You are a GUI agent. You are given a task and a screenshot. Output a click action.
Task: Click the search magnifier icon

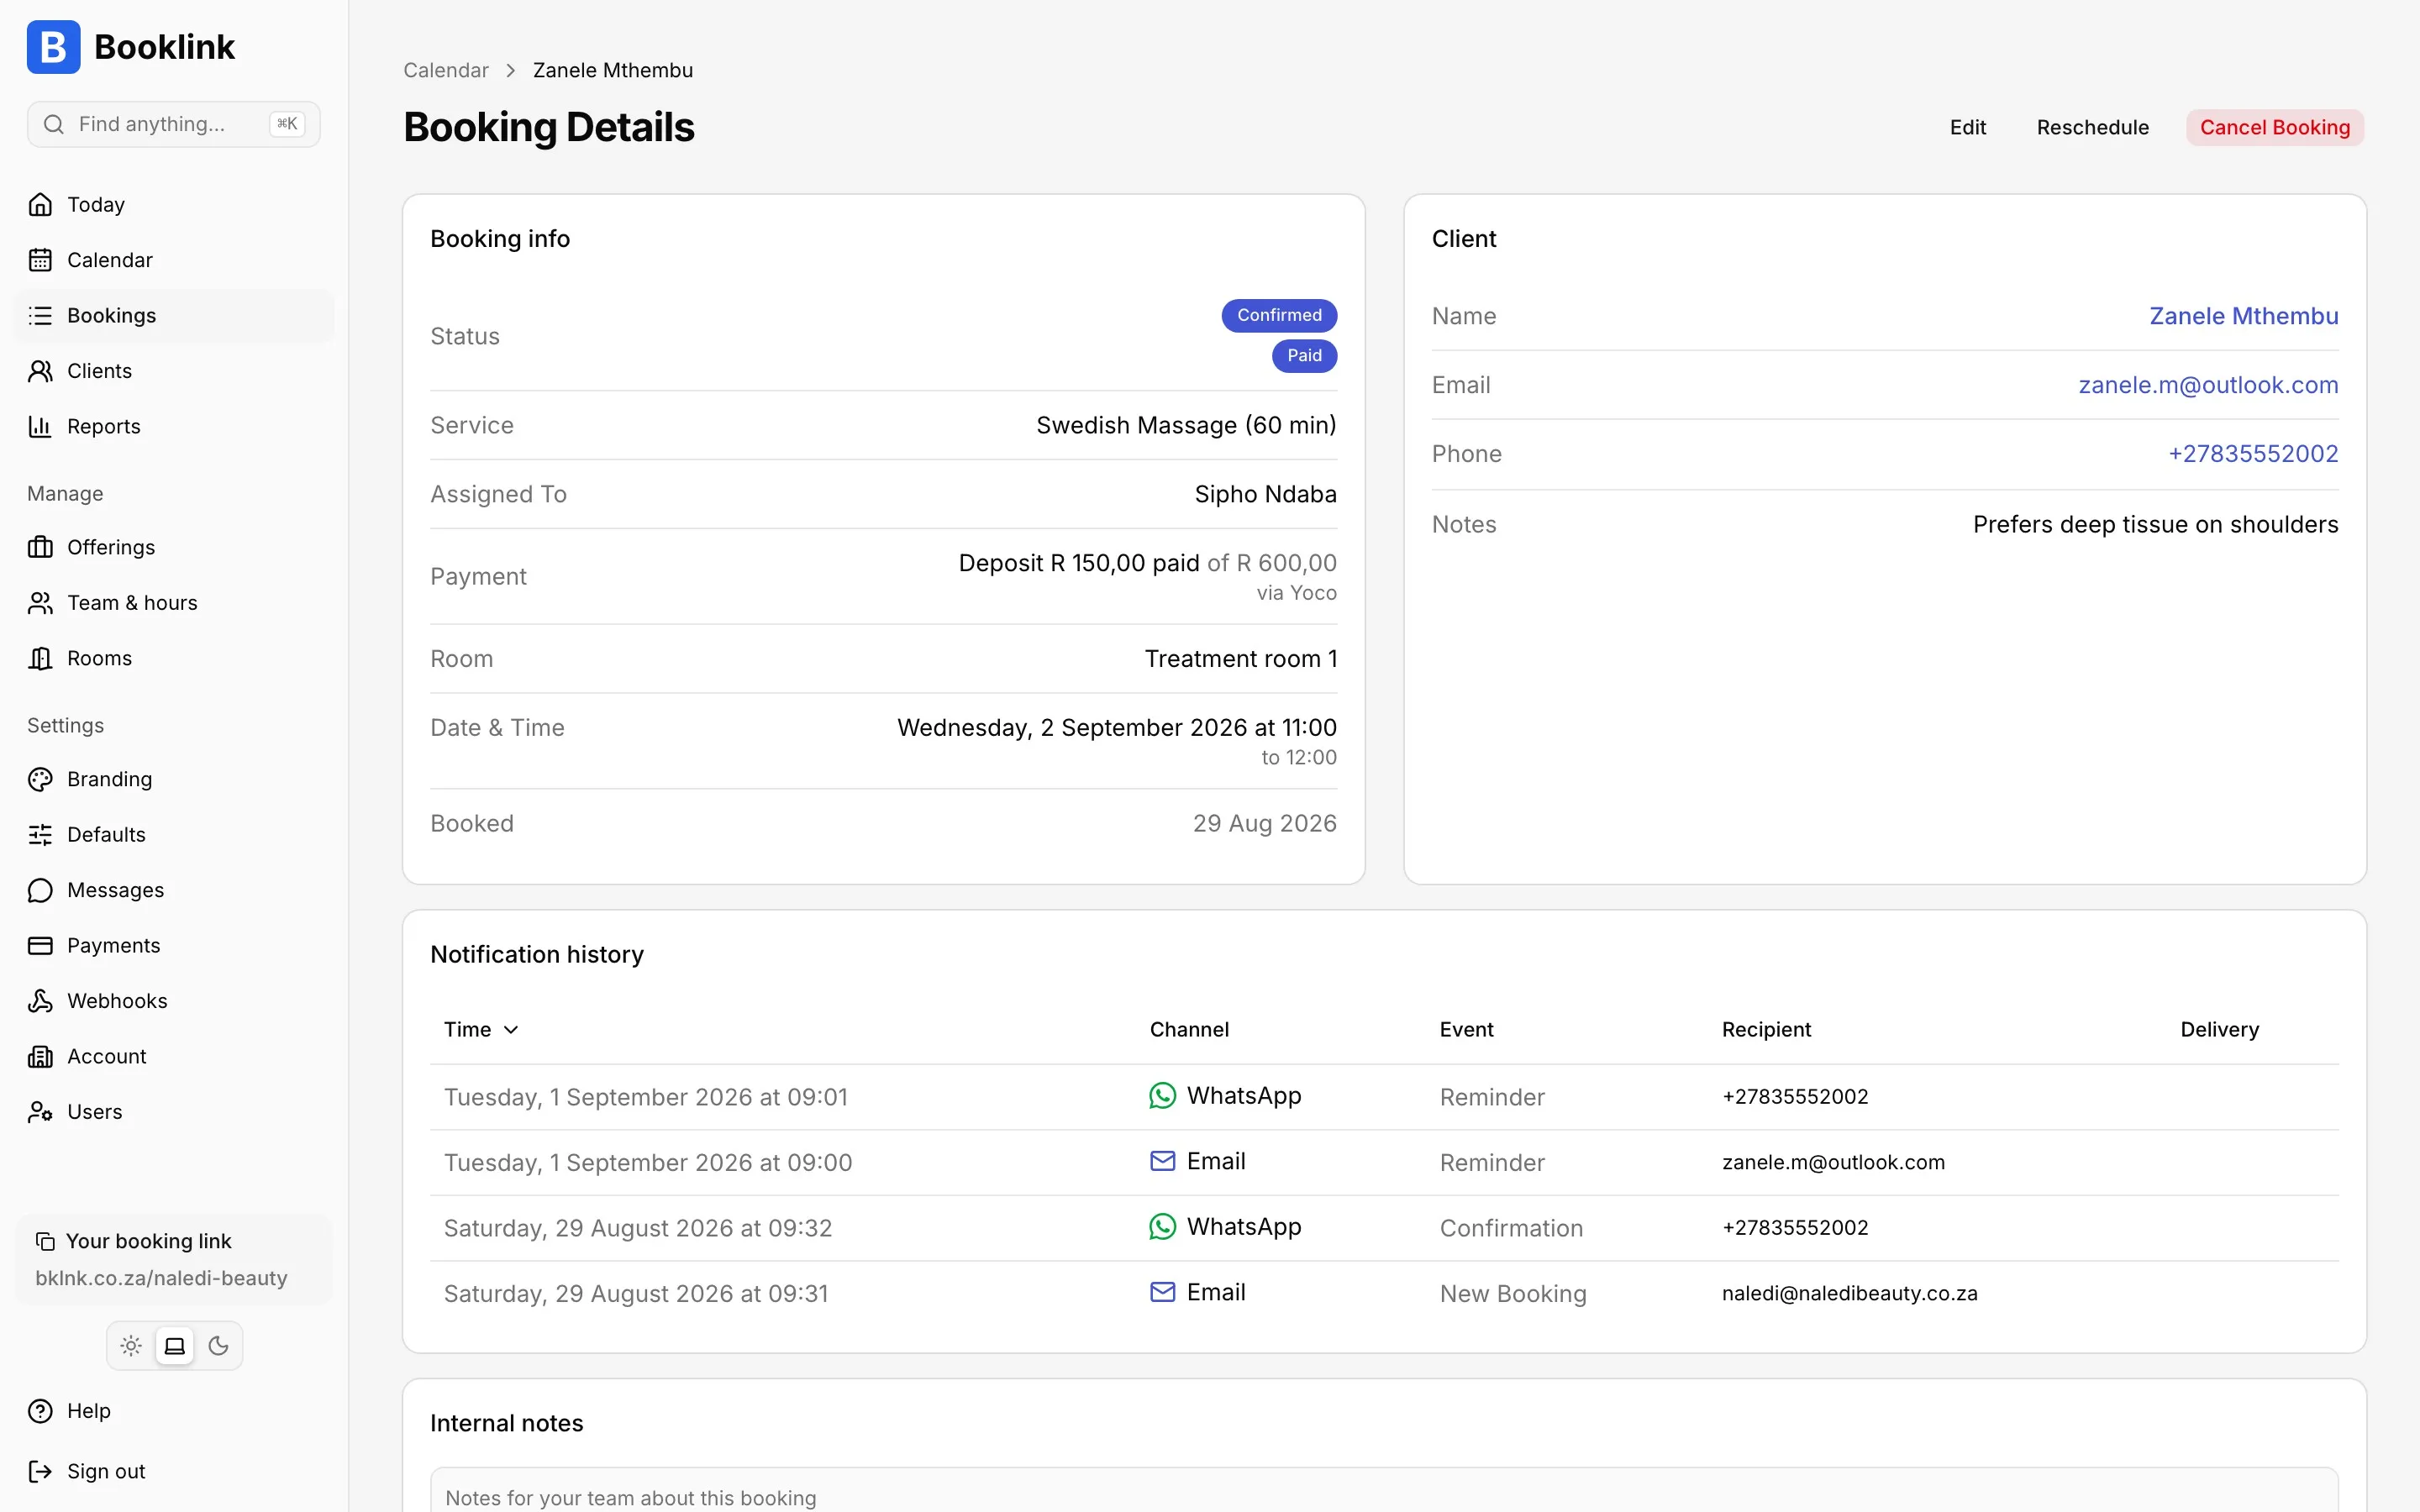tap(54, 124)
